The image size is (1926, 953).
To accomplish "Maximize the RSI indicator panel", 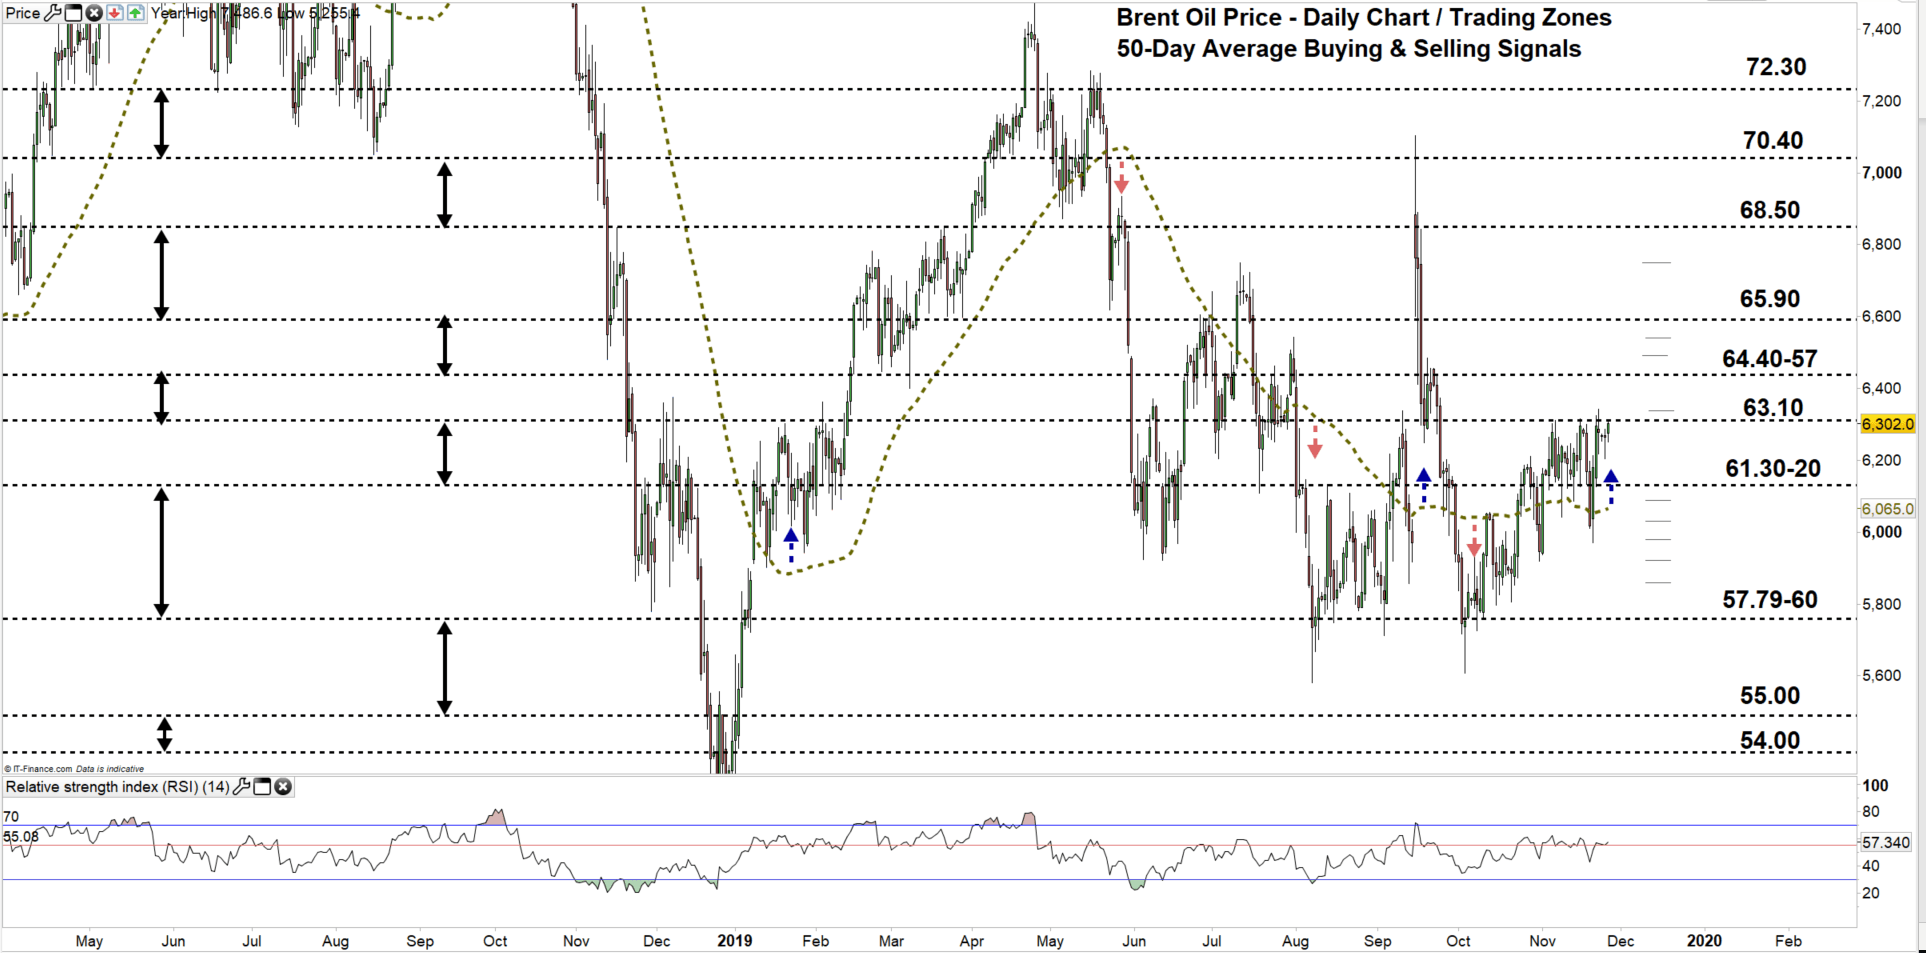I will pyautogui.click(x=262, y=787).
